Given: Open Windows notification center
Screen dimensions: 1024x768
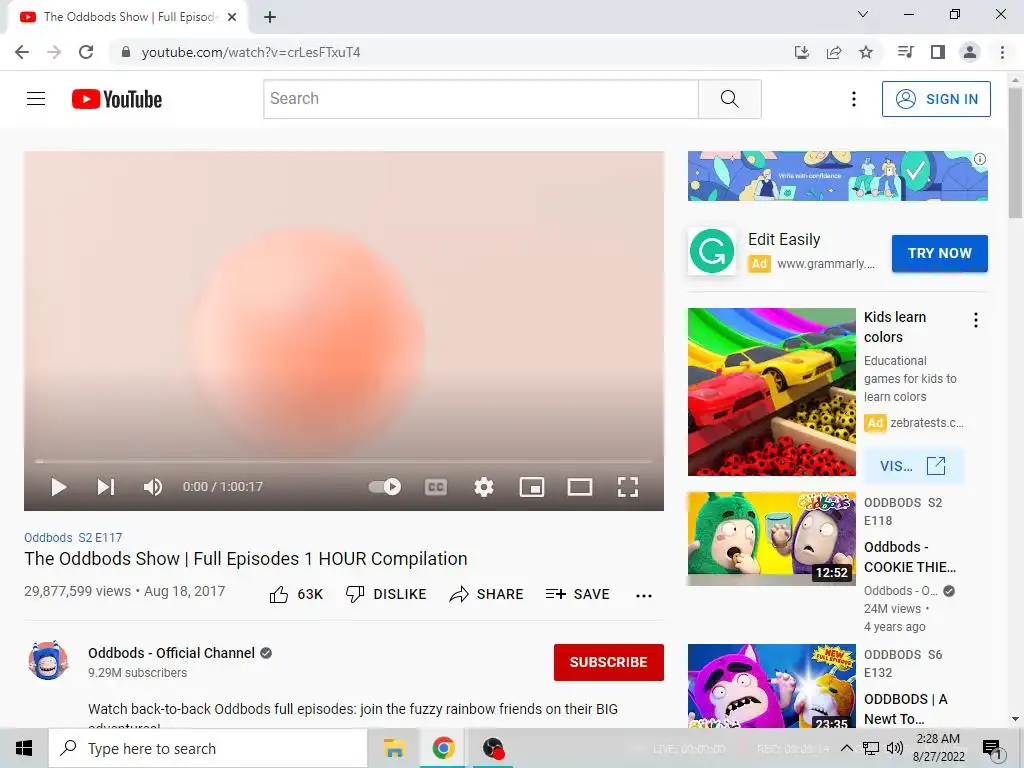Looking at the screenshot, I should click(x=992, y=750).
